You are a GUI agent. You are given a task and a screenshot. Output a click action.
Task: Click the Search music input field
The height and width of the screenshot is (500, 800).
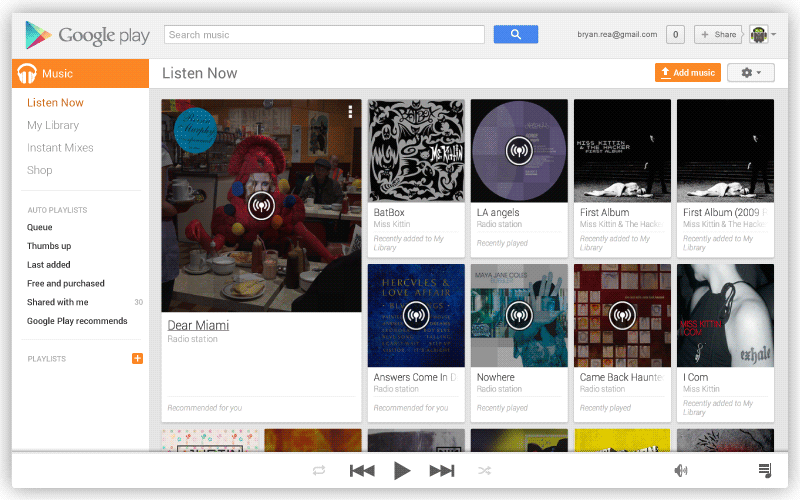(325, 35)
